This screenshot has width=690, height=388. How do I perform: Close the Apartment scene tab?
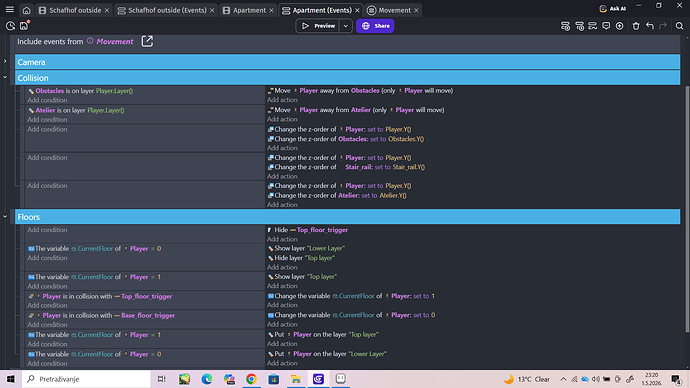click(271, 10)
